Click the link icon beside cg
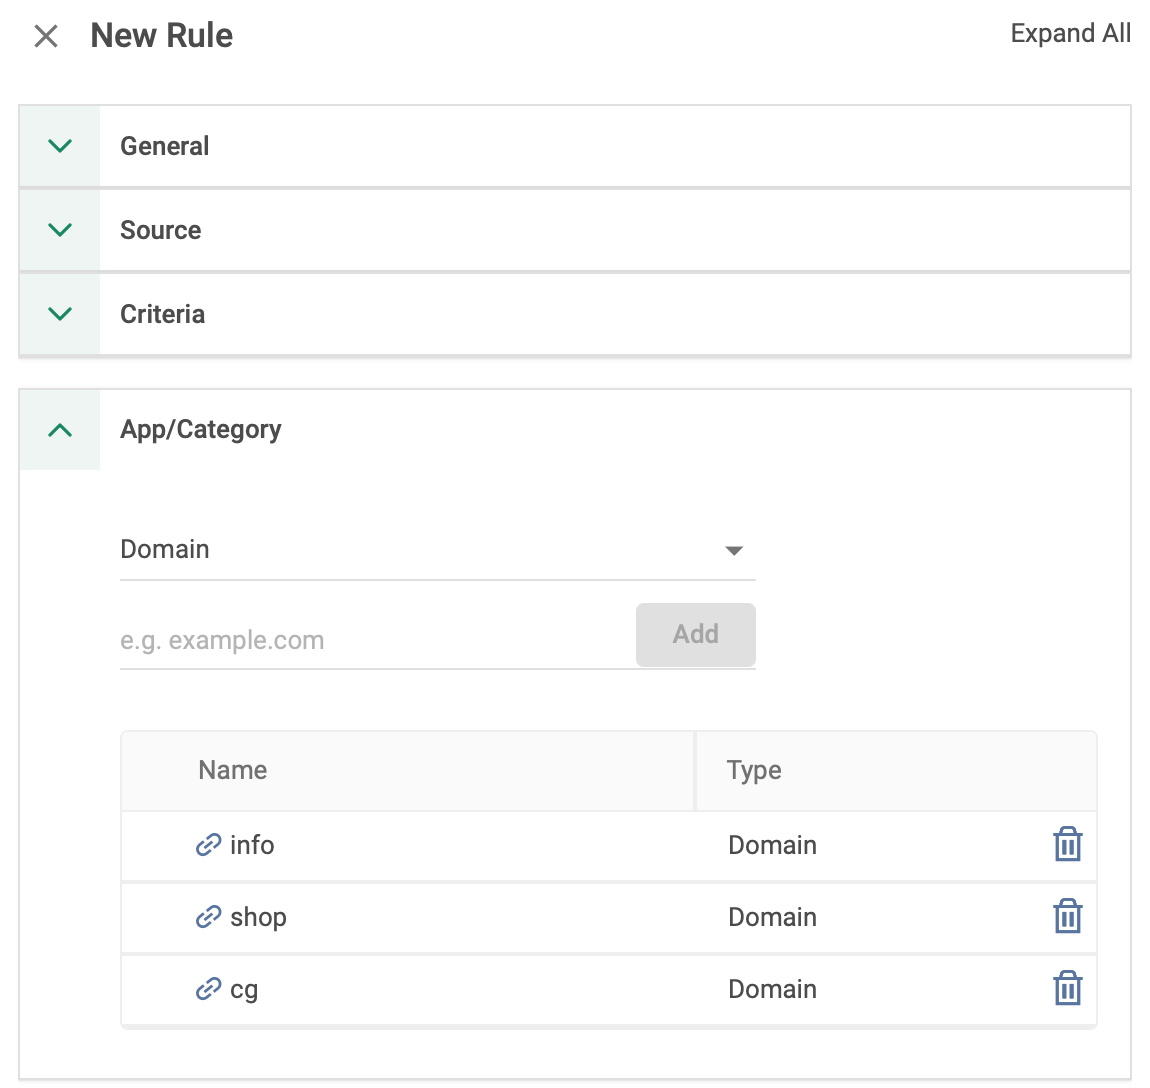This screenshot has height=1088, width=1150. pyautogui.click(x=208, y=989)
